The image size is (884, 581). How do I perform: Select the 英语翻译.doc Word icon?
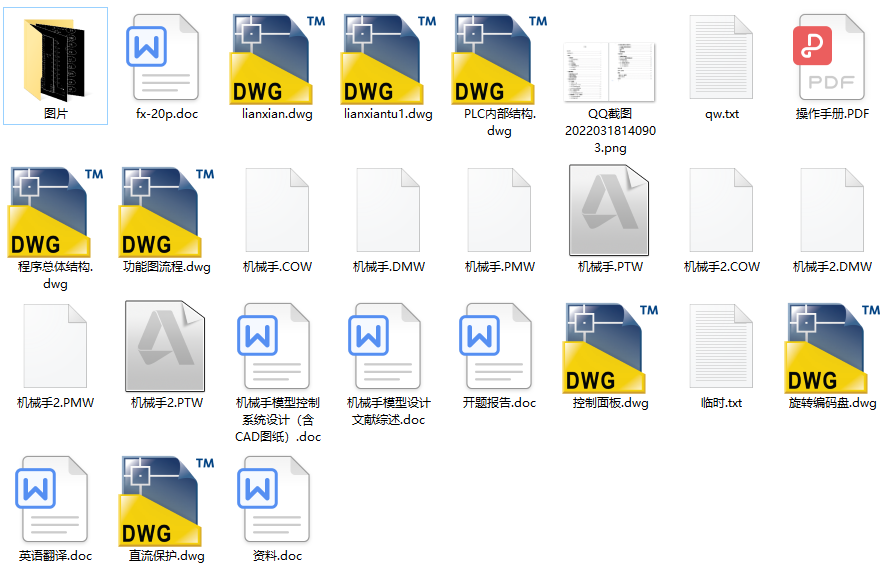coord(52,500)
